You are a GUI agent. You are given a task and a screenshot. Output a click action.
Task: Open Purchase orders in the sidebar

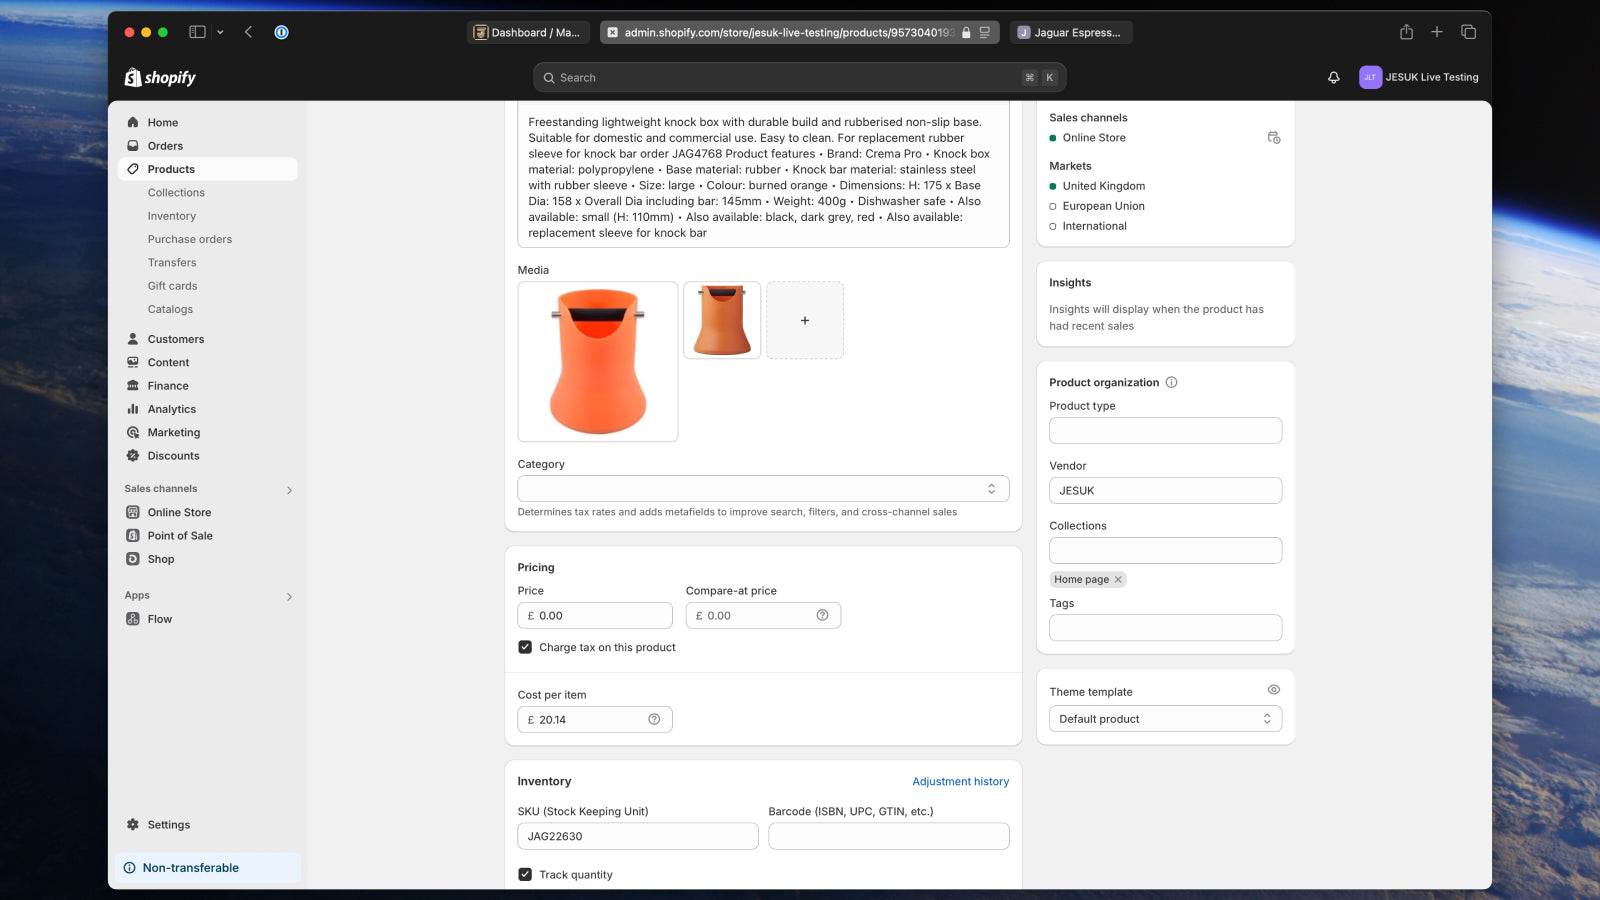point(190,239)
